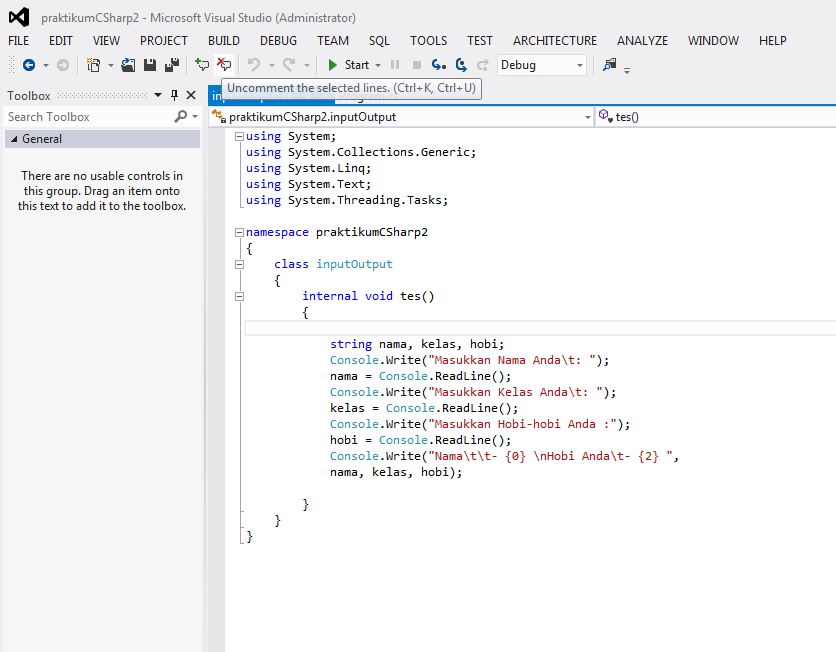
Task: Open the TOOLS menu
Action: (428, 41)
